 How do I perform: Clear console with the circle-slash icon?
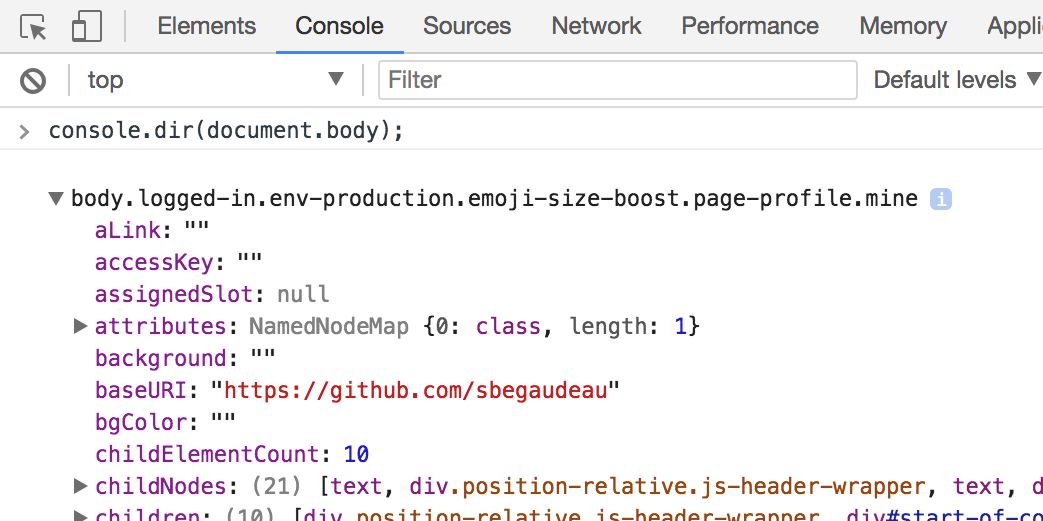point(33,81)
